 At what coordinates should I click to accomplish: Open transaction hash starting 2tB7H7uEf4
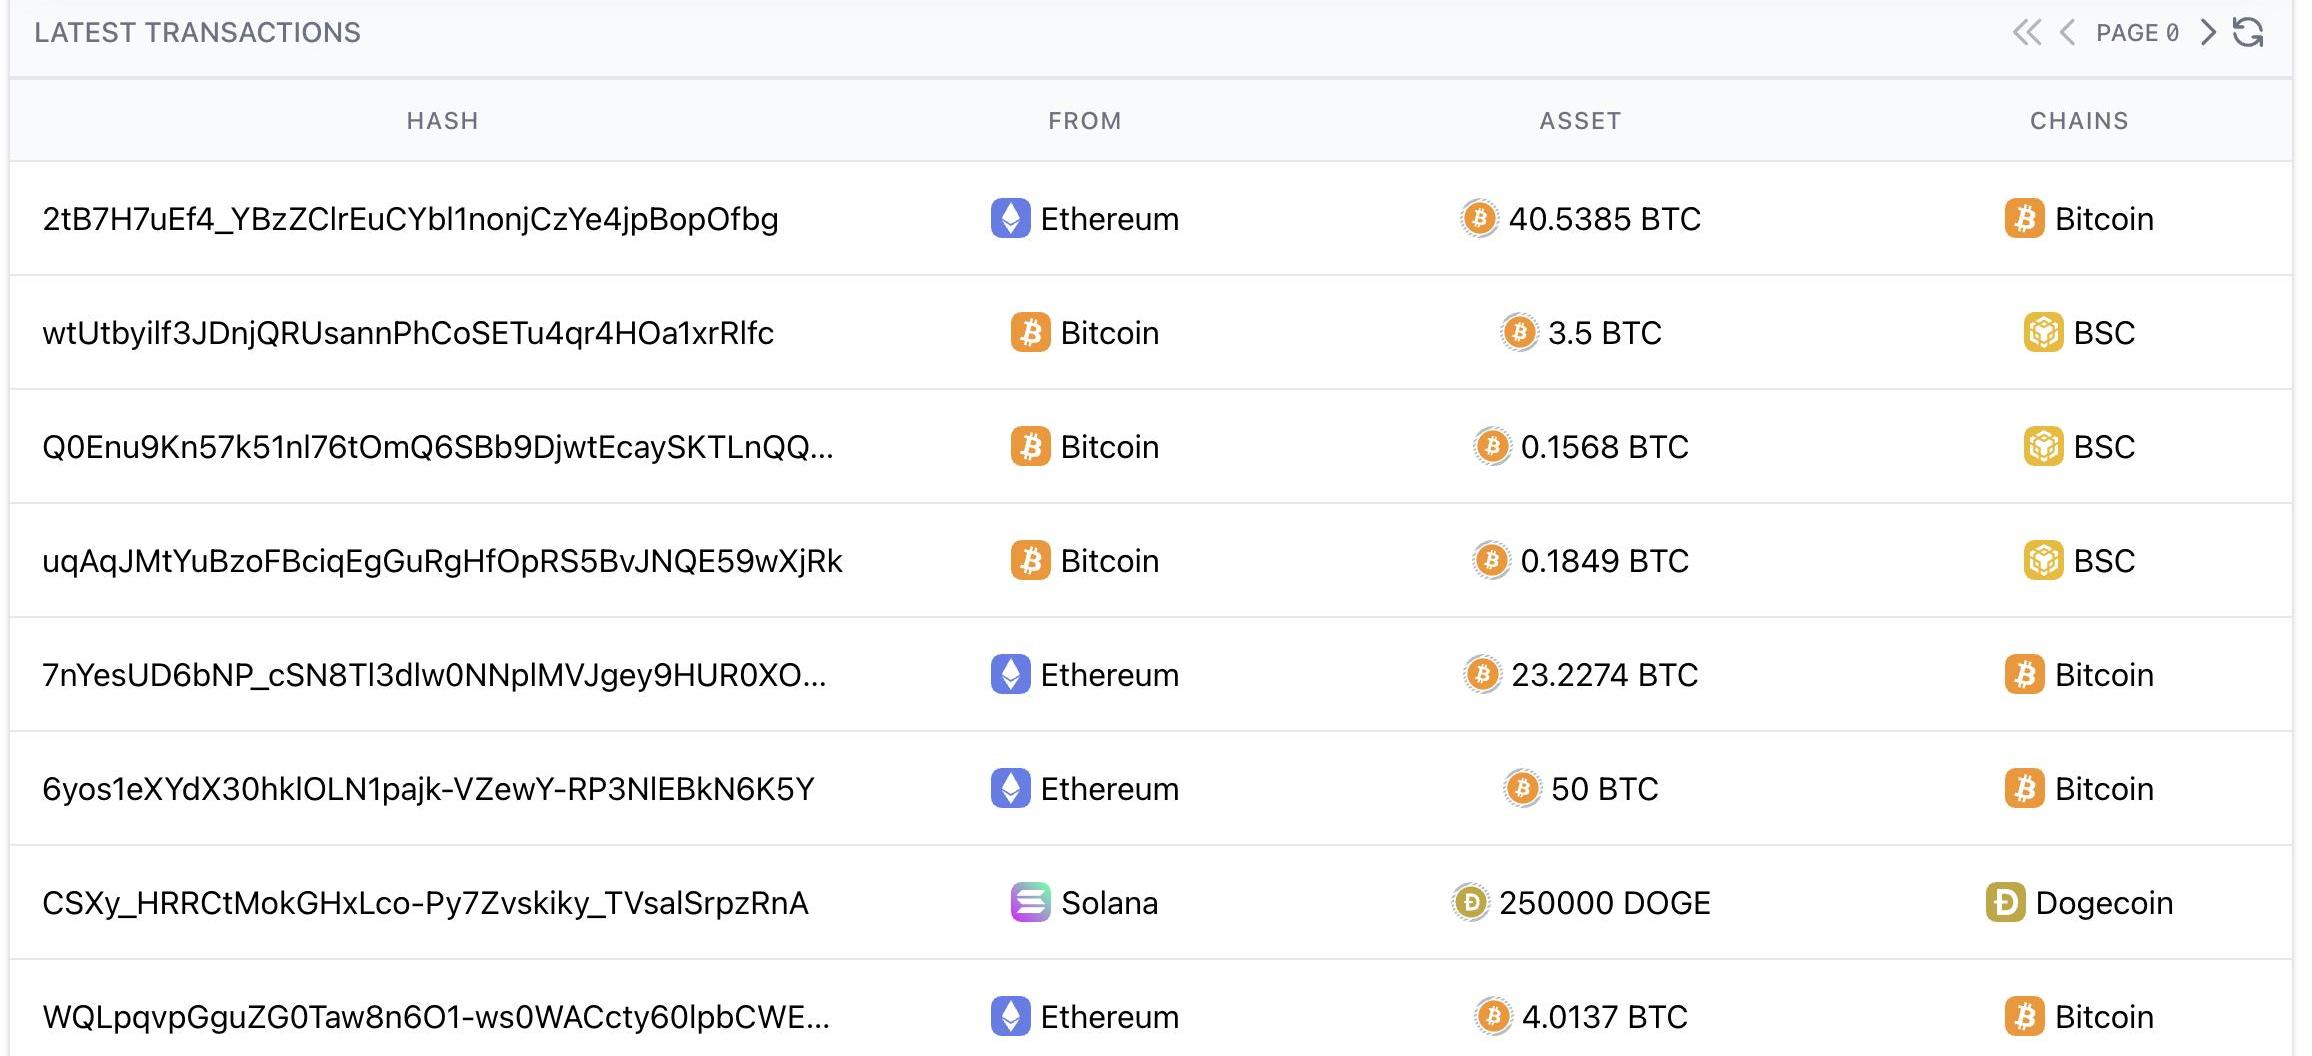410,219
